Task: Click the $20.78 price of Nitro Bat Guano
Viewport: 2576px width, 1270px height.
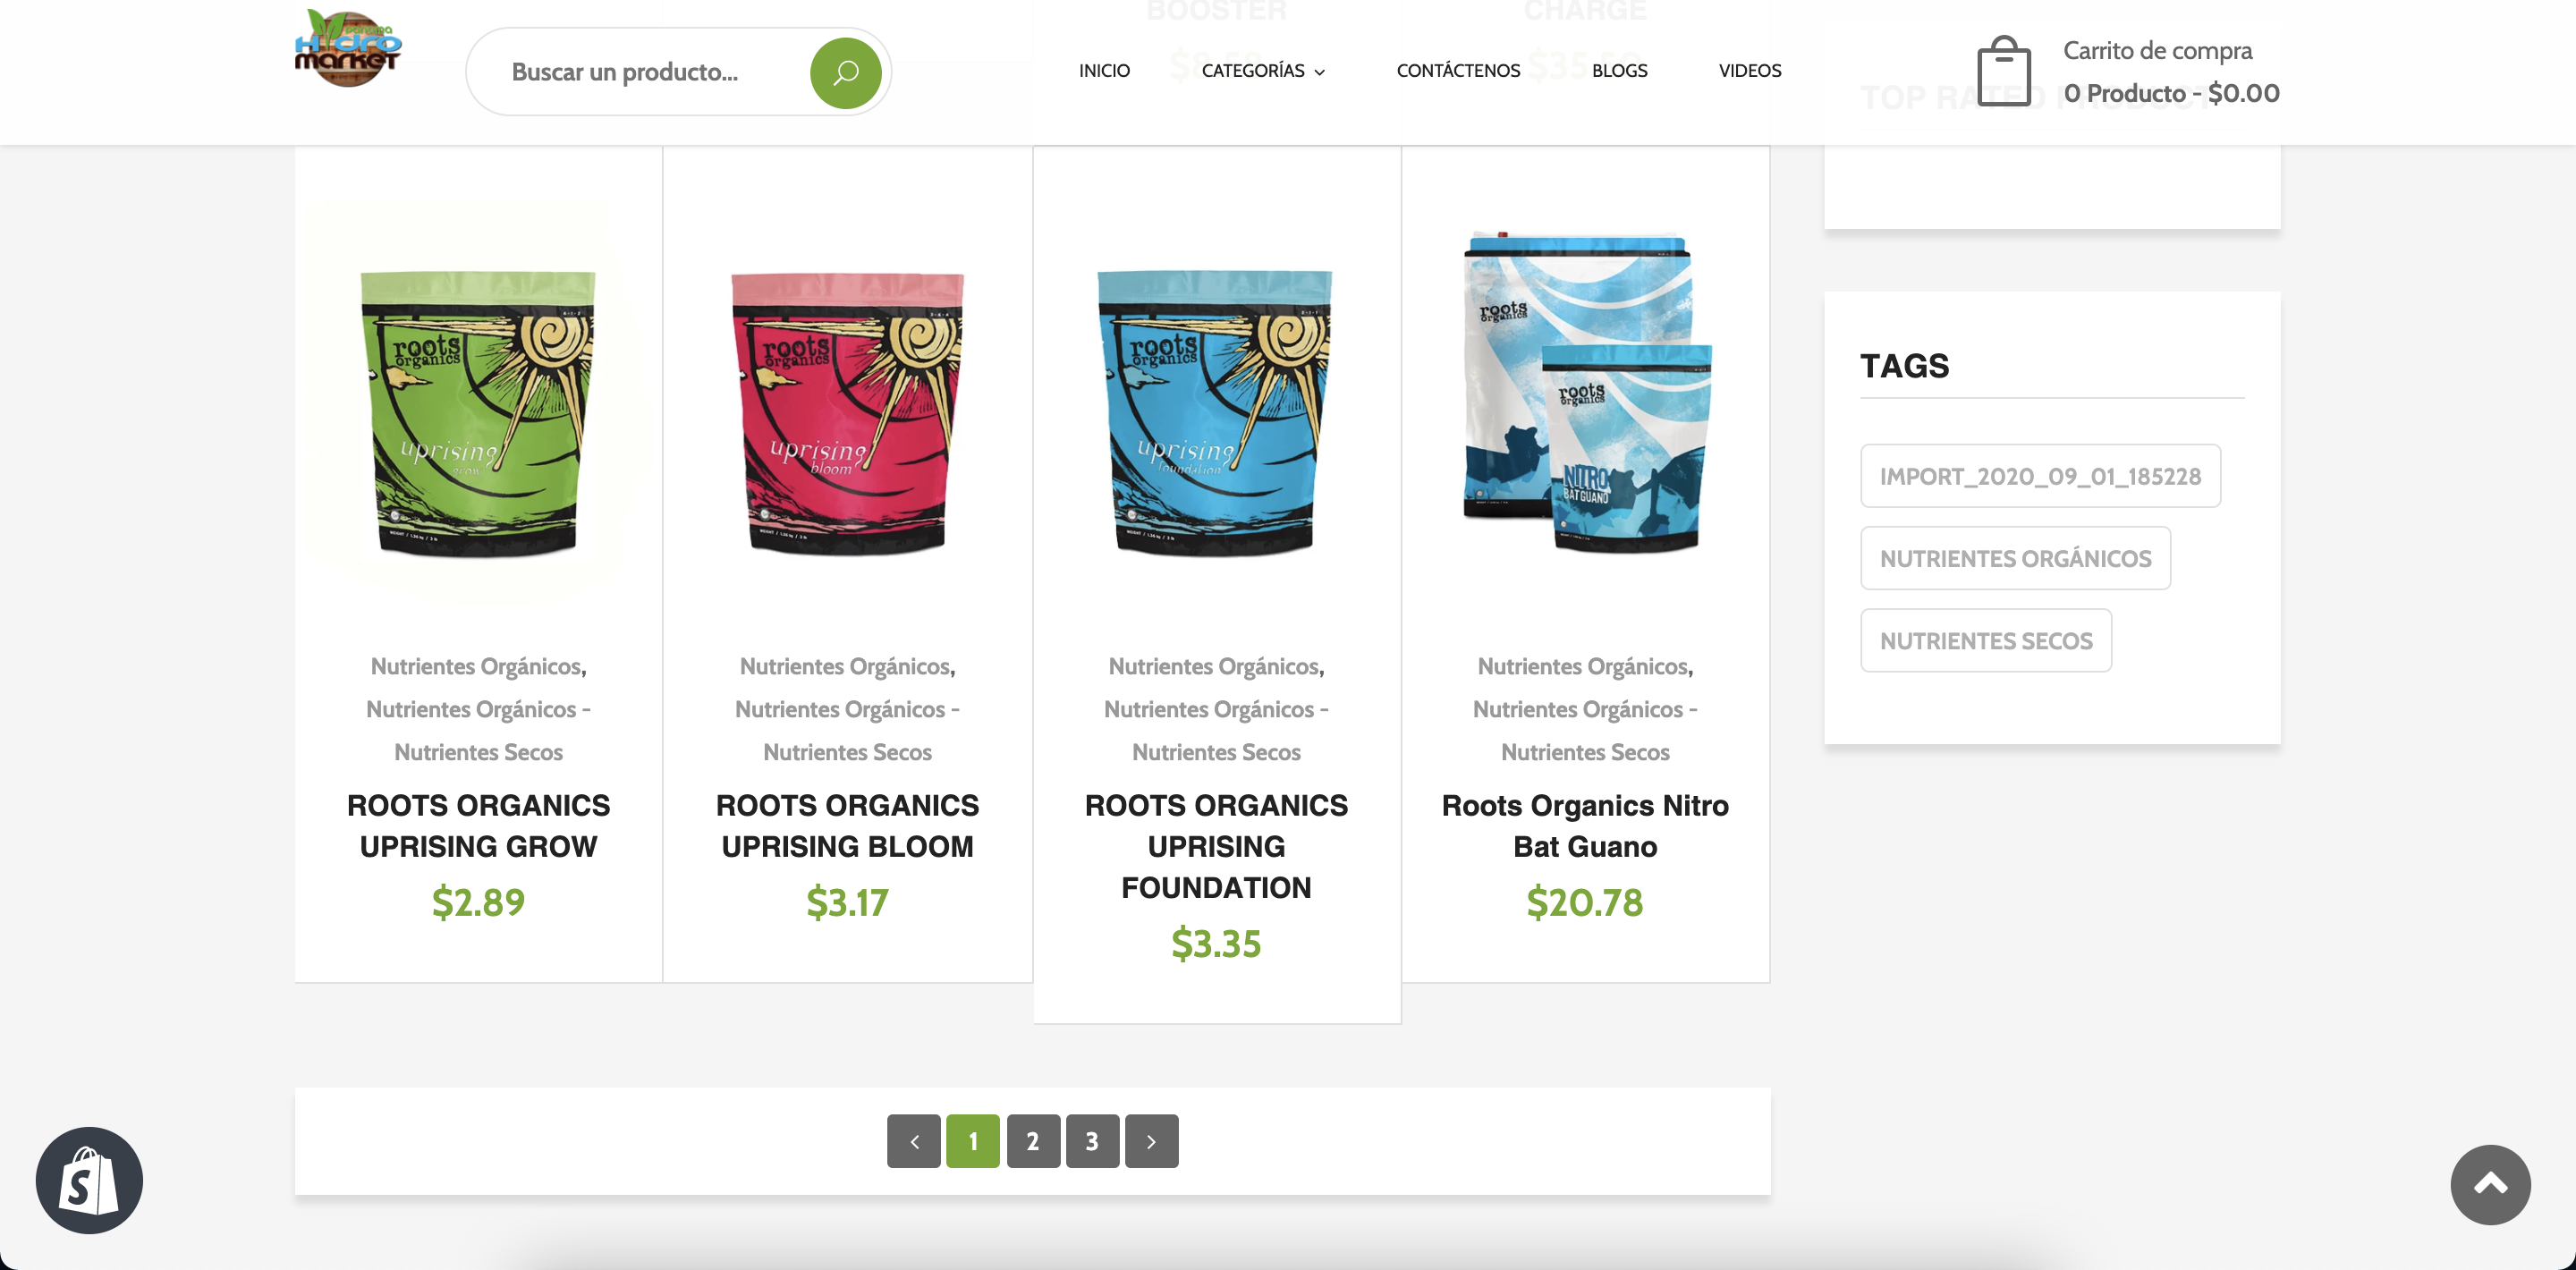Action: pos(1585,902)
